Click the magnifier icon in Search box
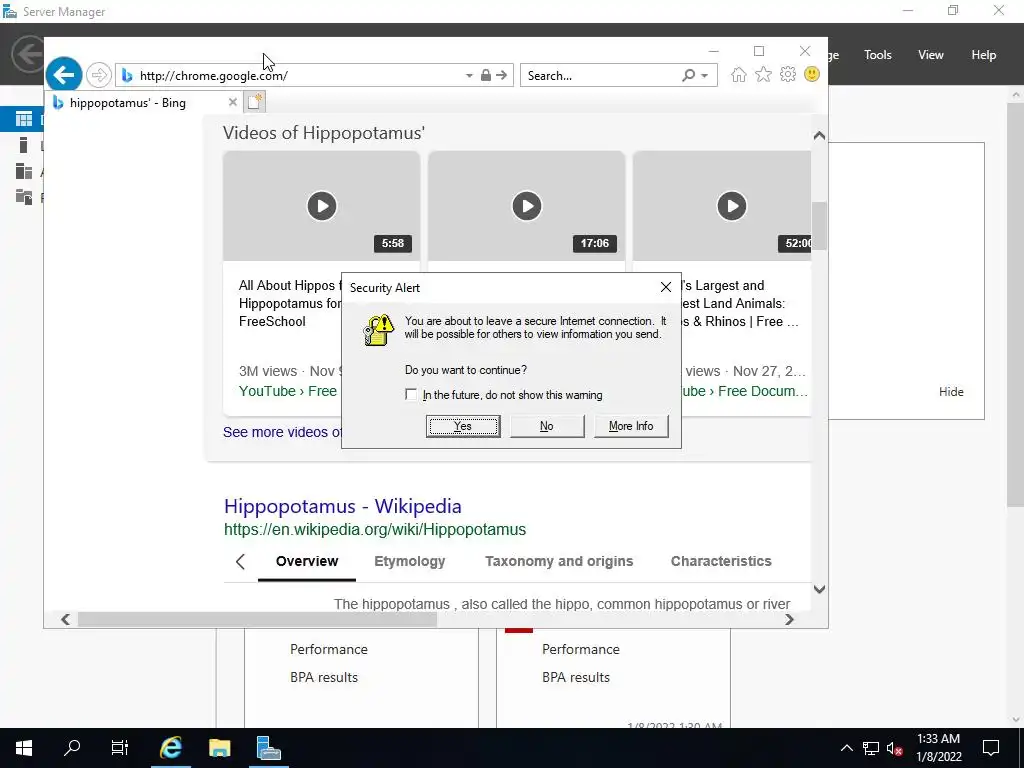Image resolution: width=1024 pixels, height=768 pixels. pos(688,75)
